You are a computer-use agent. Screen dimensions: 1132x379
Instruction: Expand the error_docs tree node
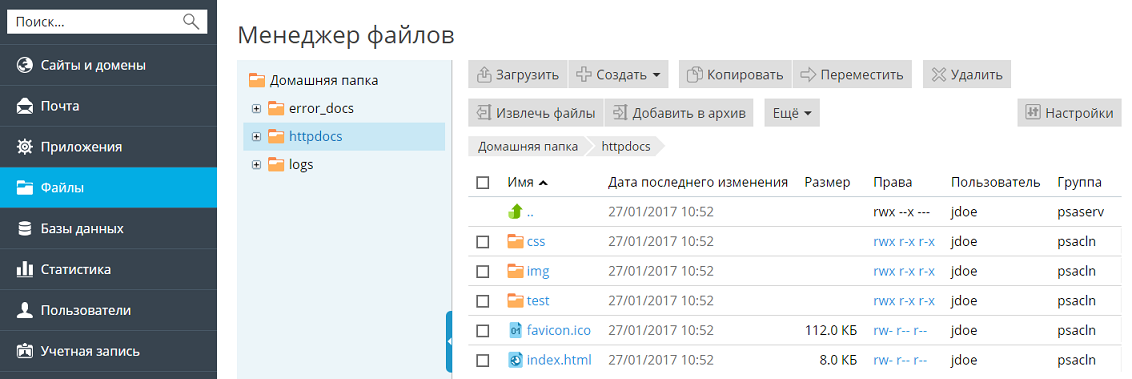click(256, 108)
